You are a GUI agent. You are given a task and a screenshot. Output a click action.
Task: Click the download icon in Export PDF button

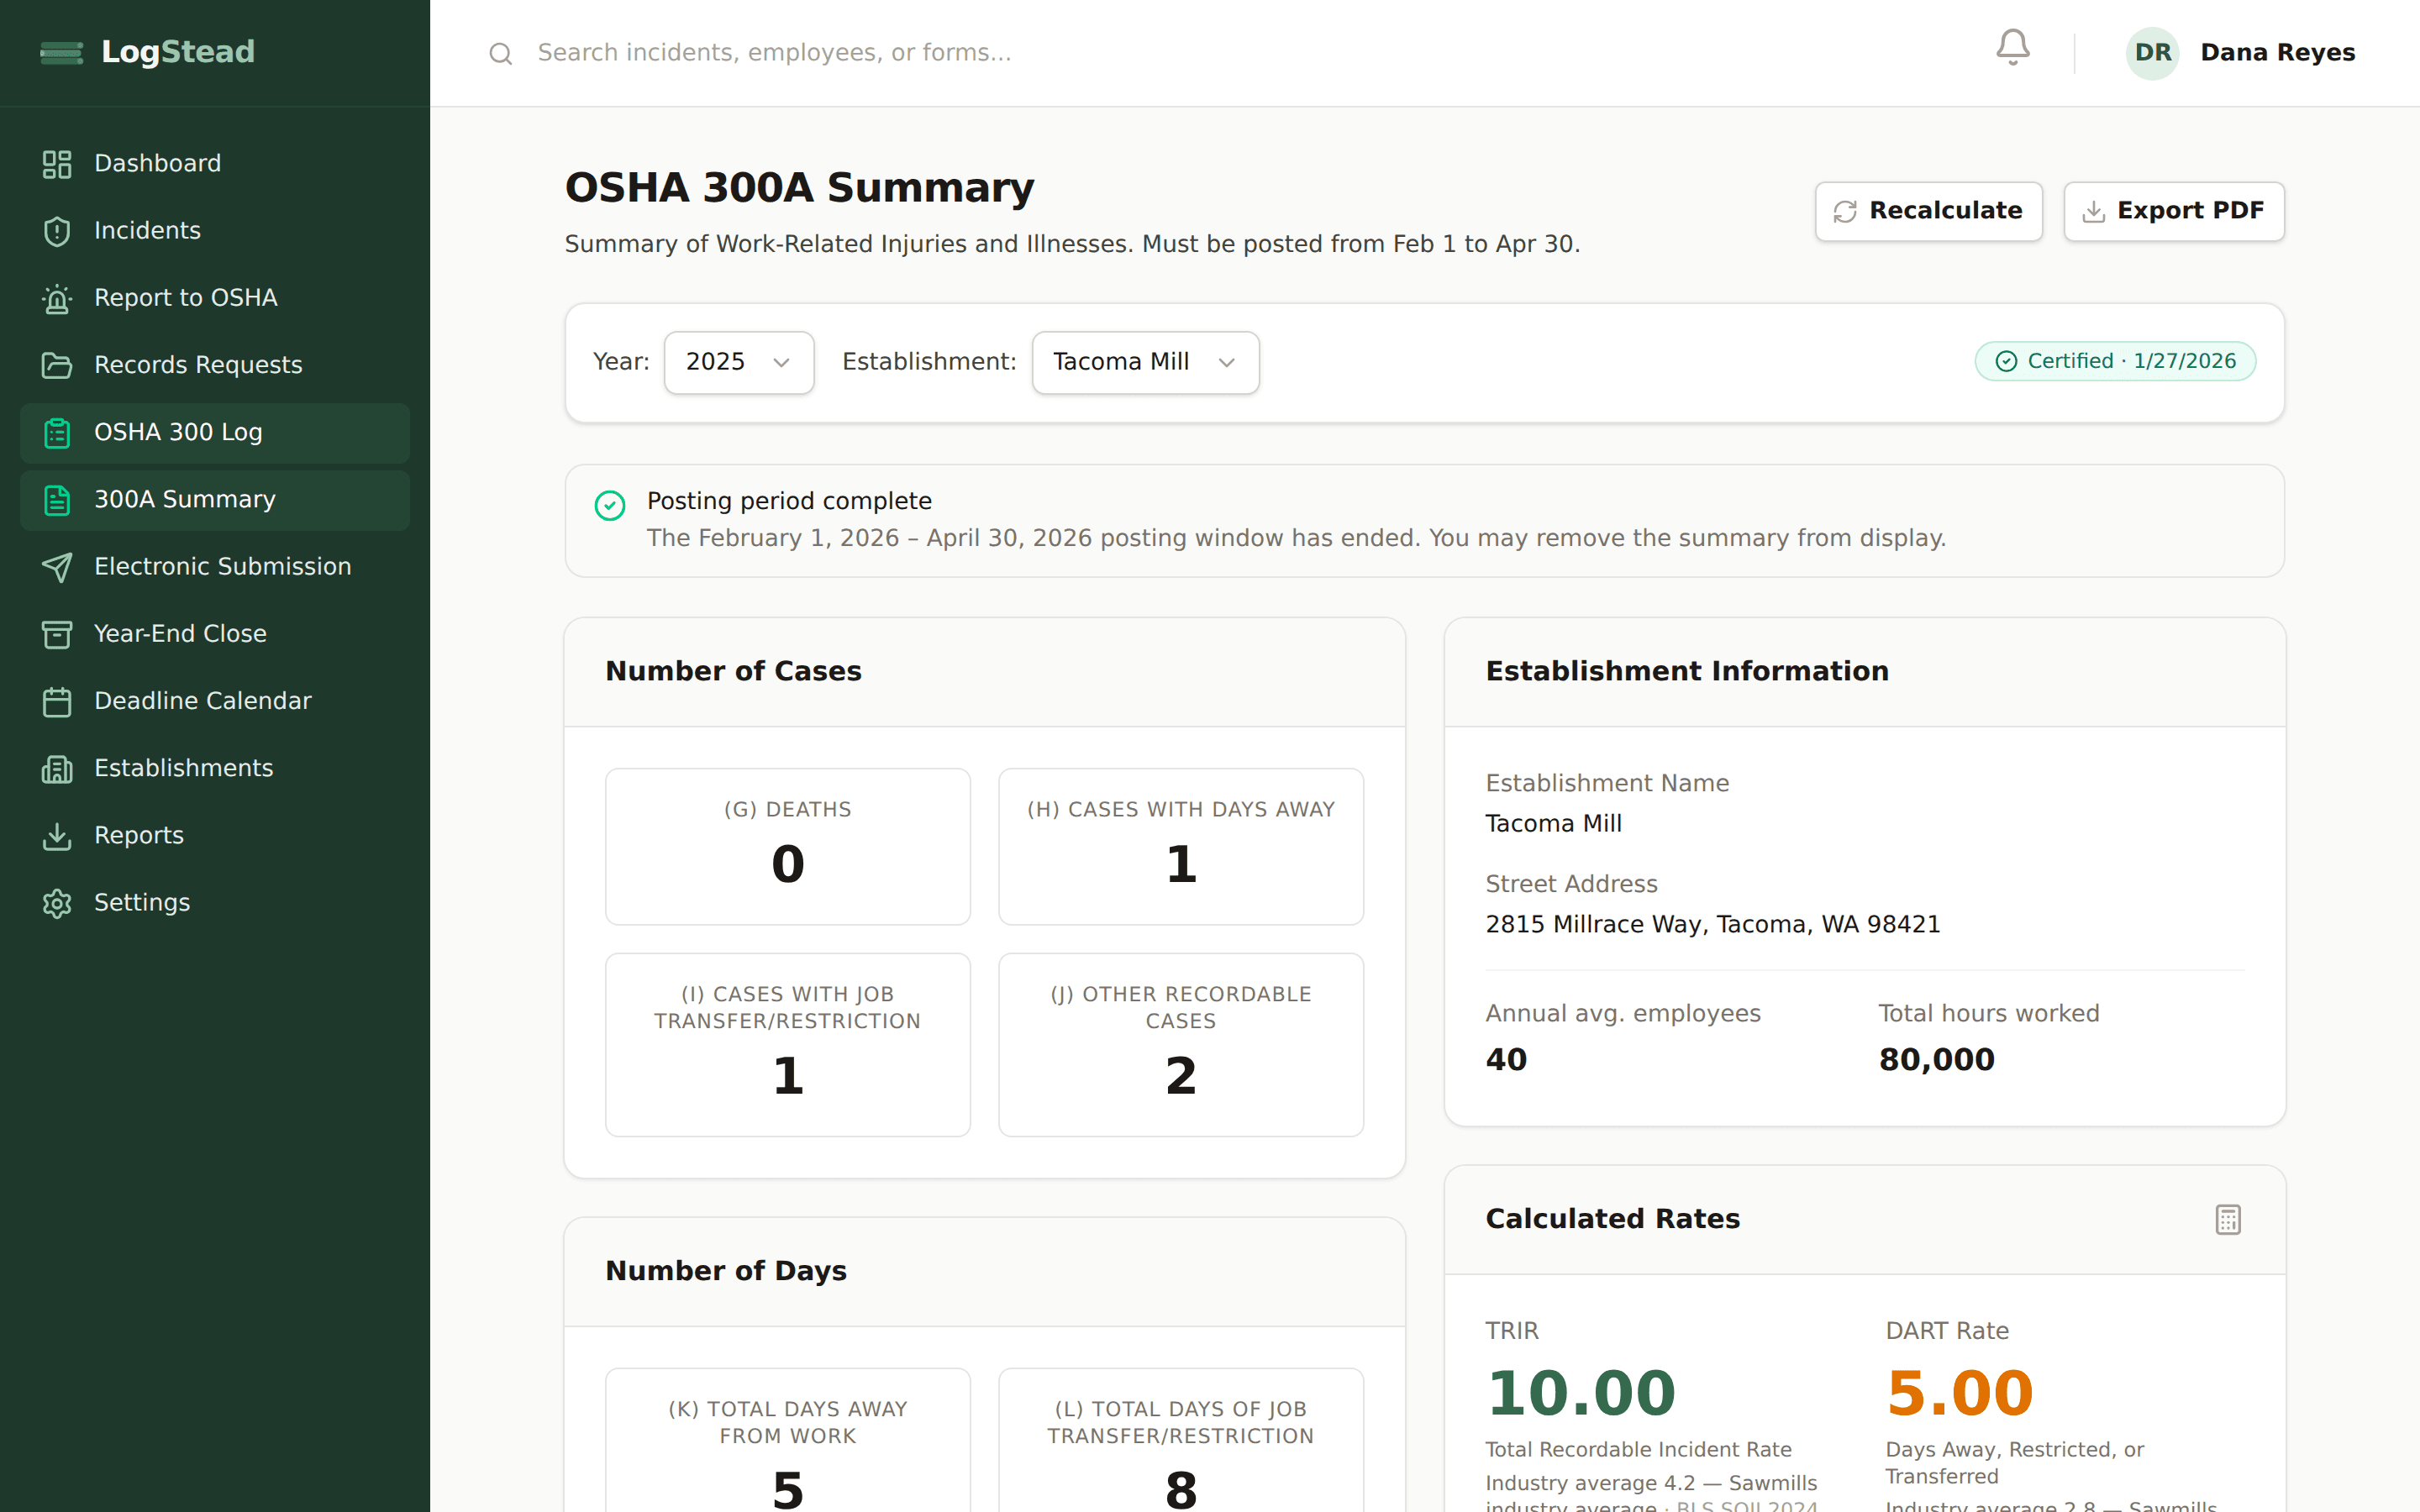2093,211
